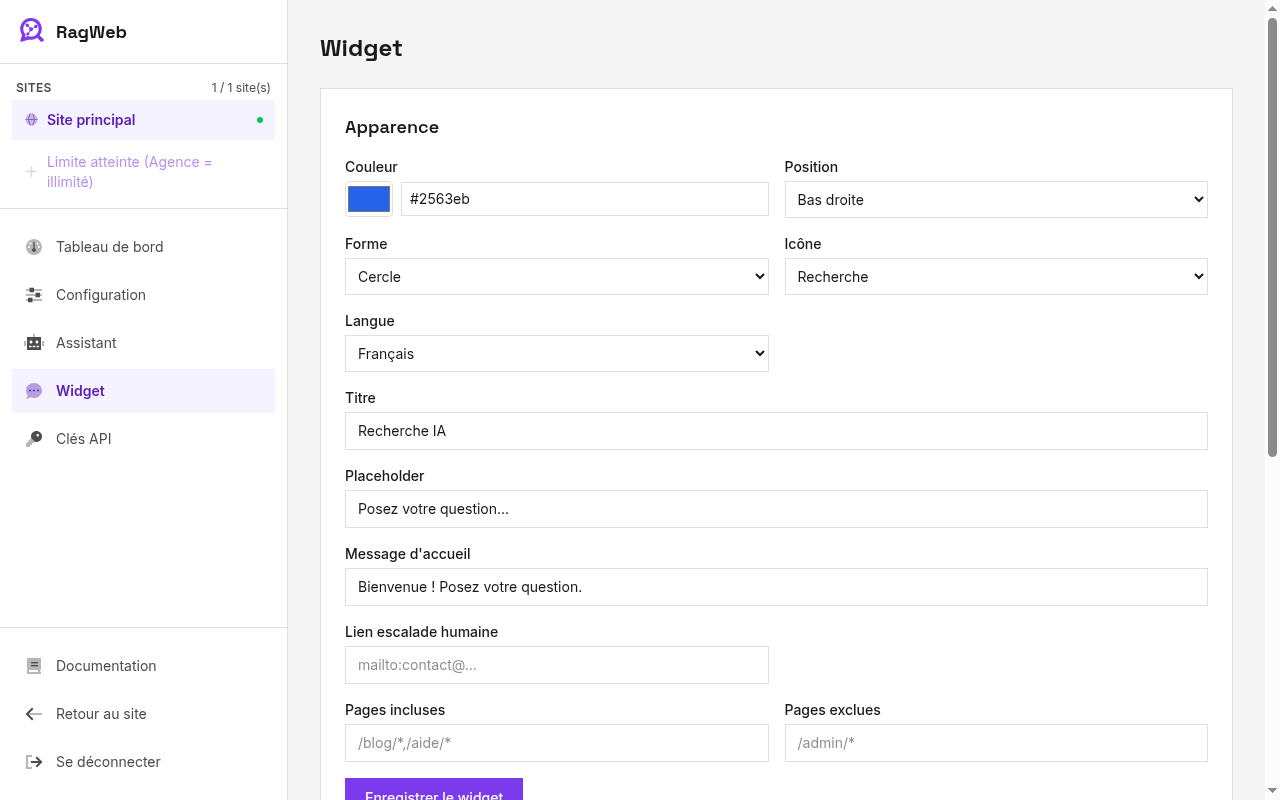1280x800 pixels.
Task: Go to Configuration section
Action: point(143,295)
